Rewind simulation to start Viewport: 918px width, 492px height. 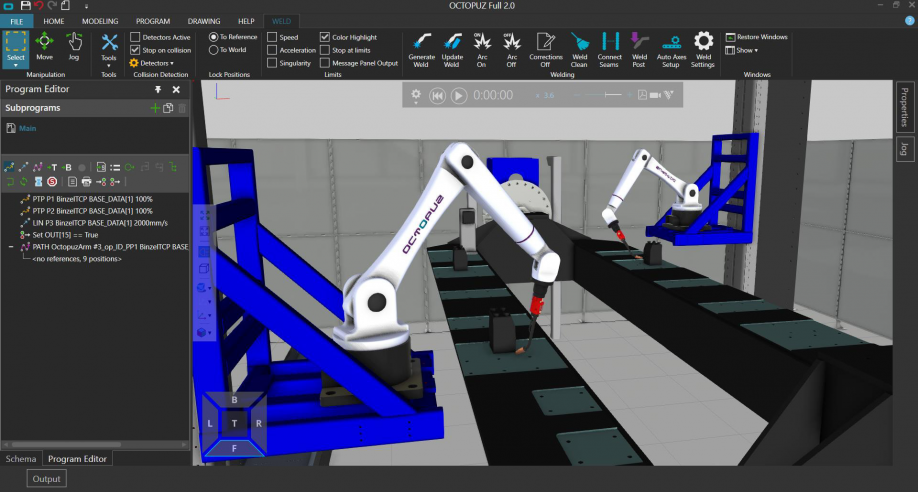(x=437, y=95)
